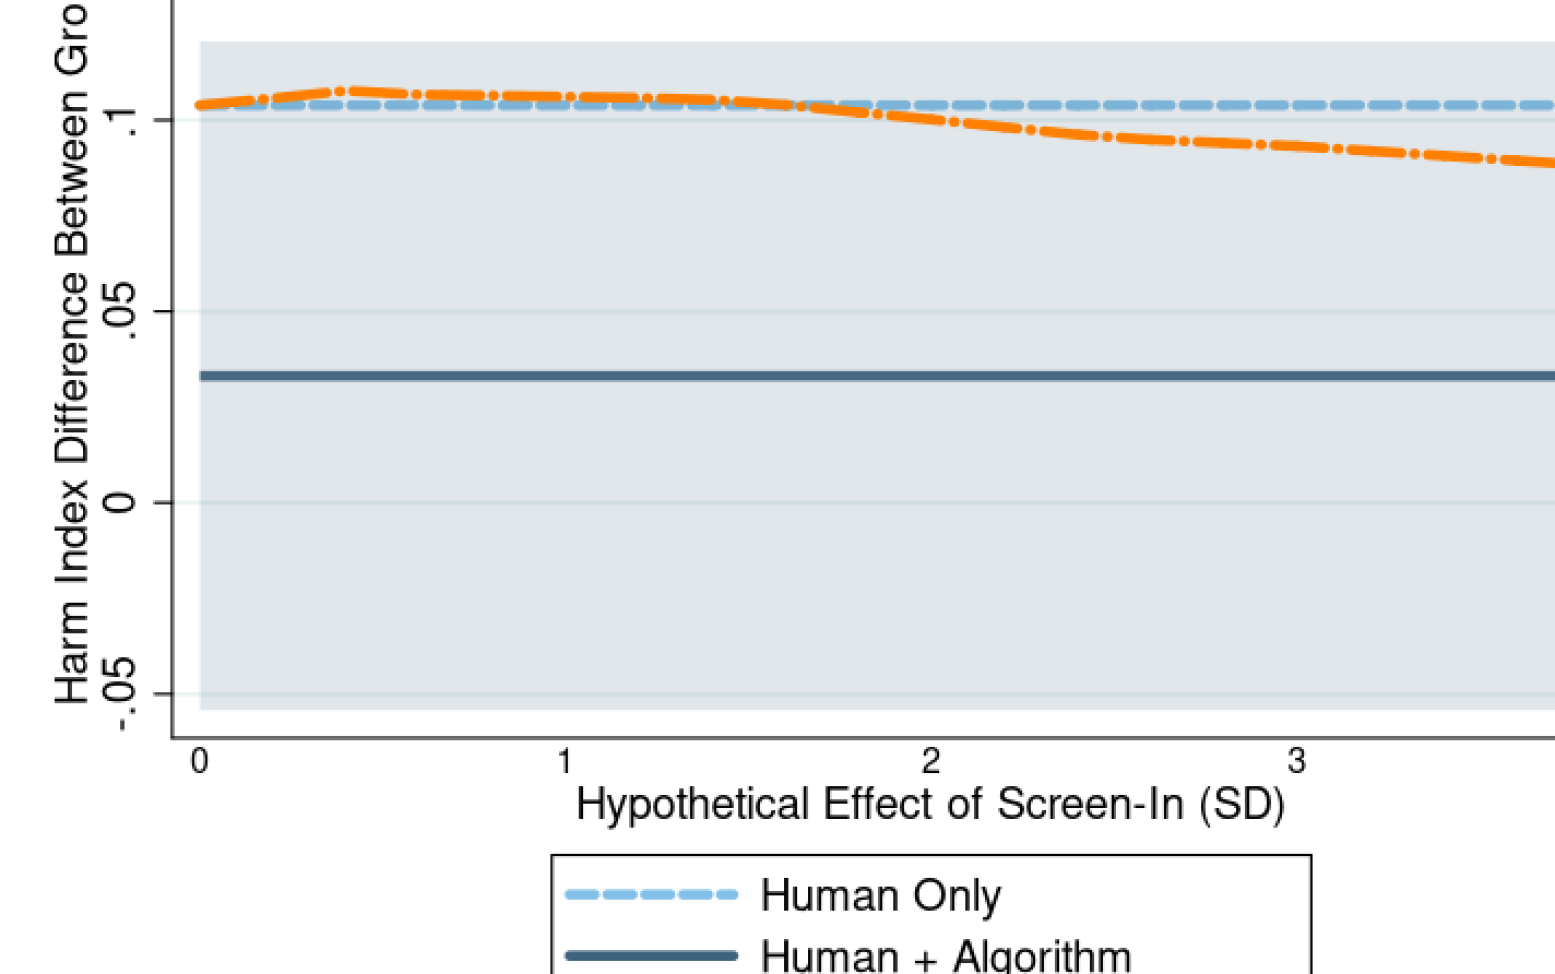
Task: Click the x-axis tick label 0
Action: point(200,762)
